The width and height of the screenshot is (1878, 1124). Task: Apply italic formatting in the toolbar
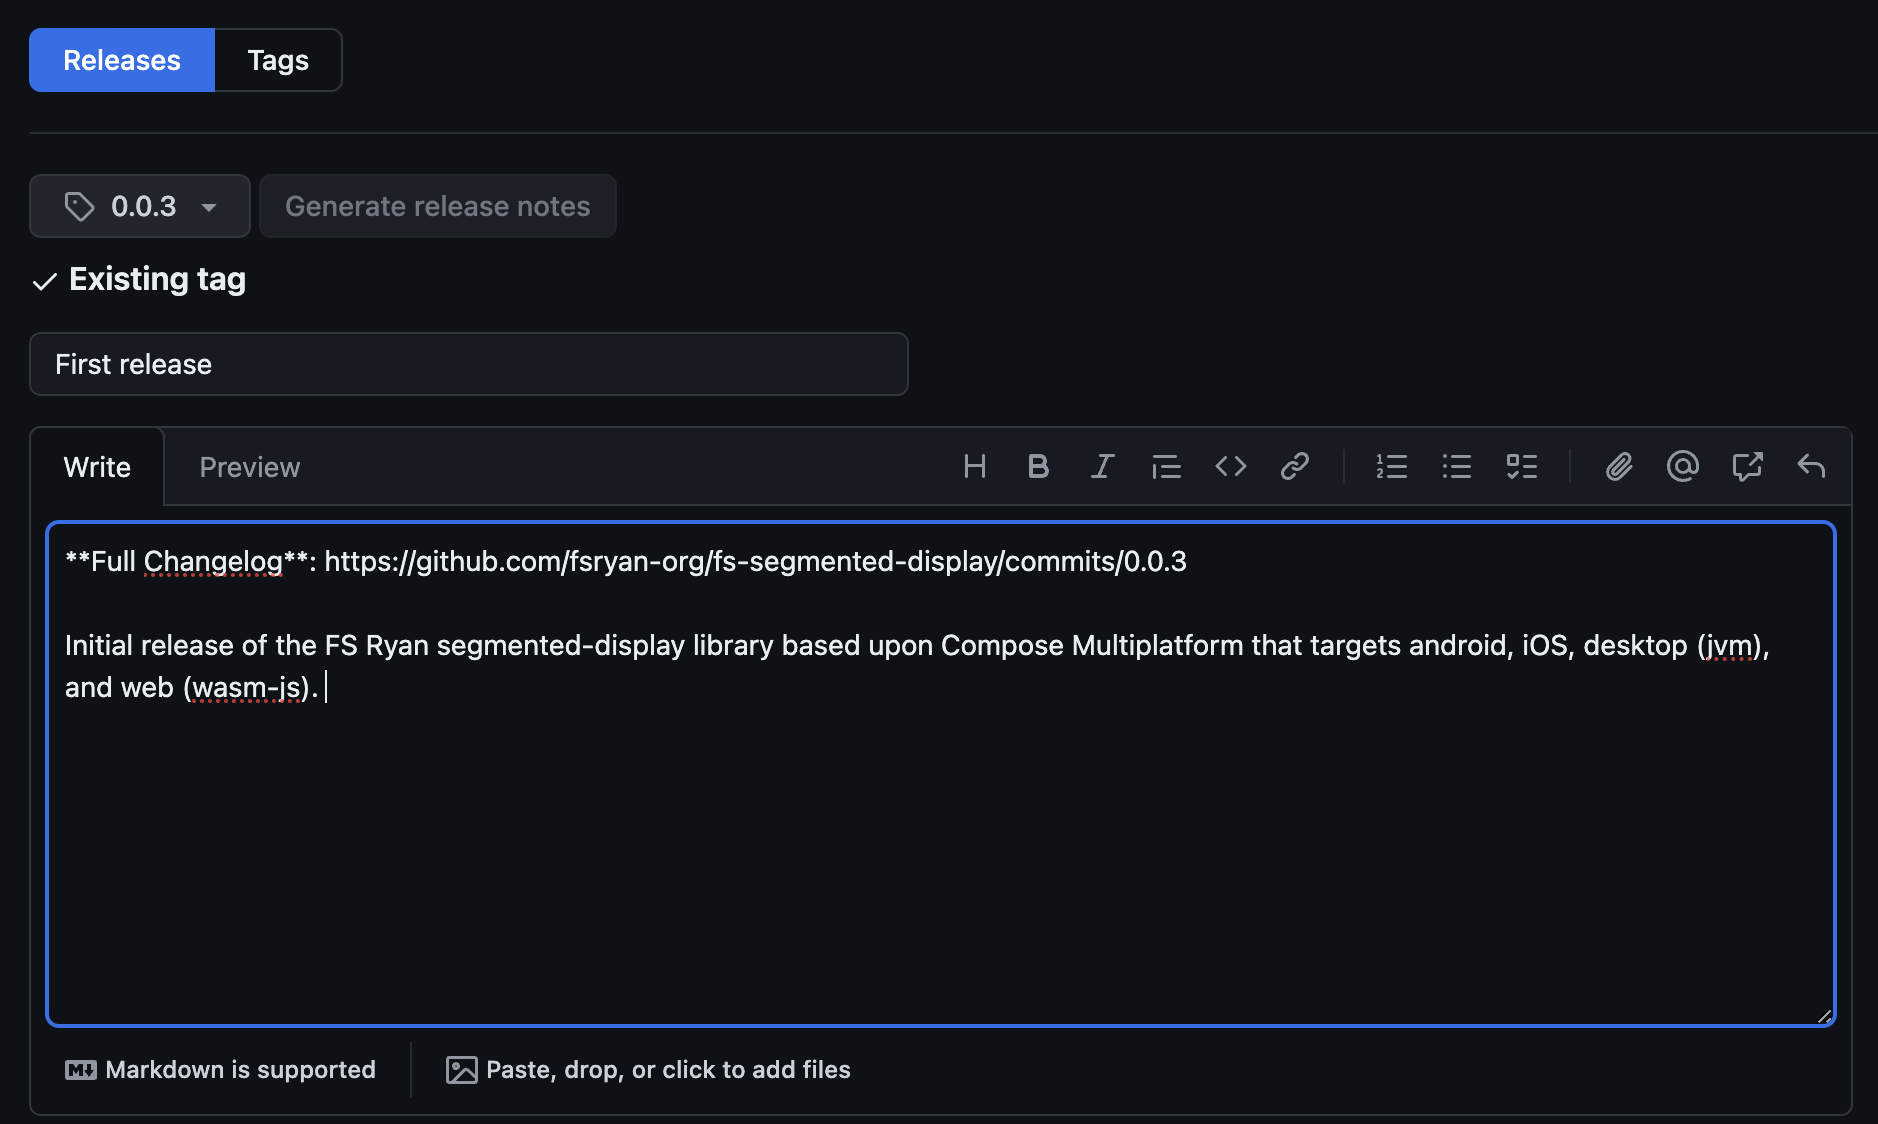point(1102,466)
